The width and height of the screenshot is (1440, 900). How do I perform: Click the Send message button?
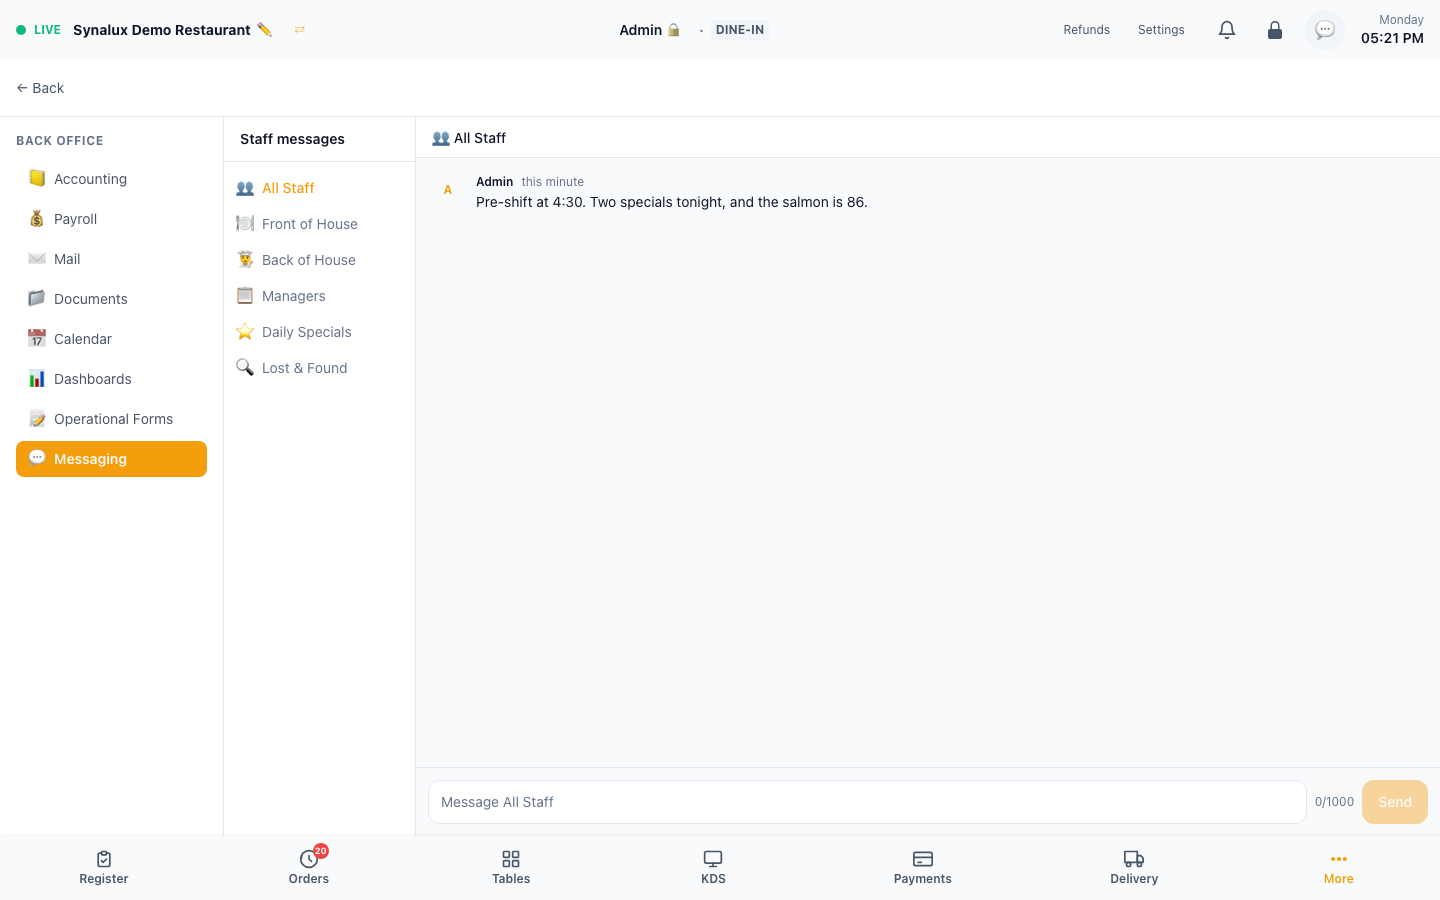tap(1395, 802)
